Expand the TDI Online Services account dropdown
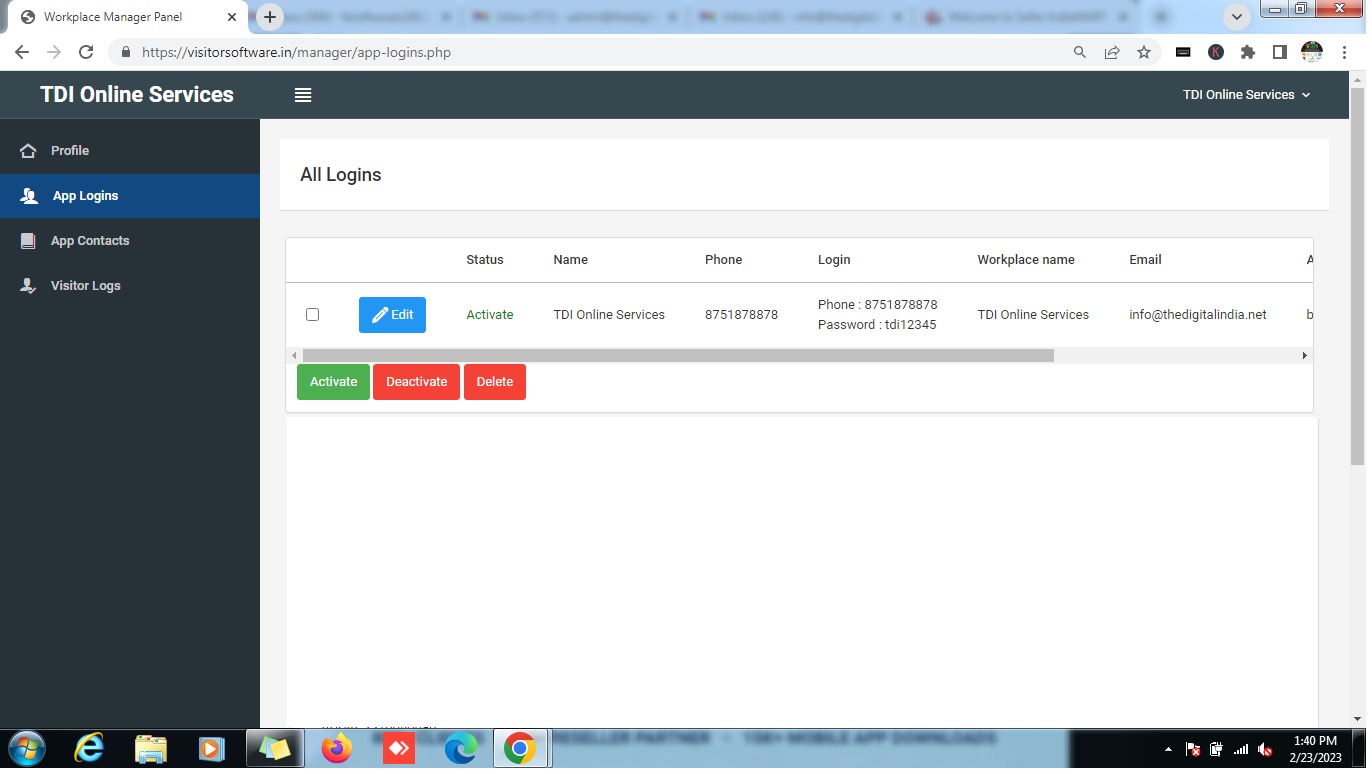The image size is (1372, 774). click(x=1245, y=95)
